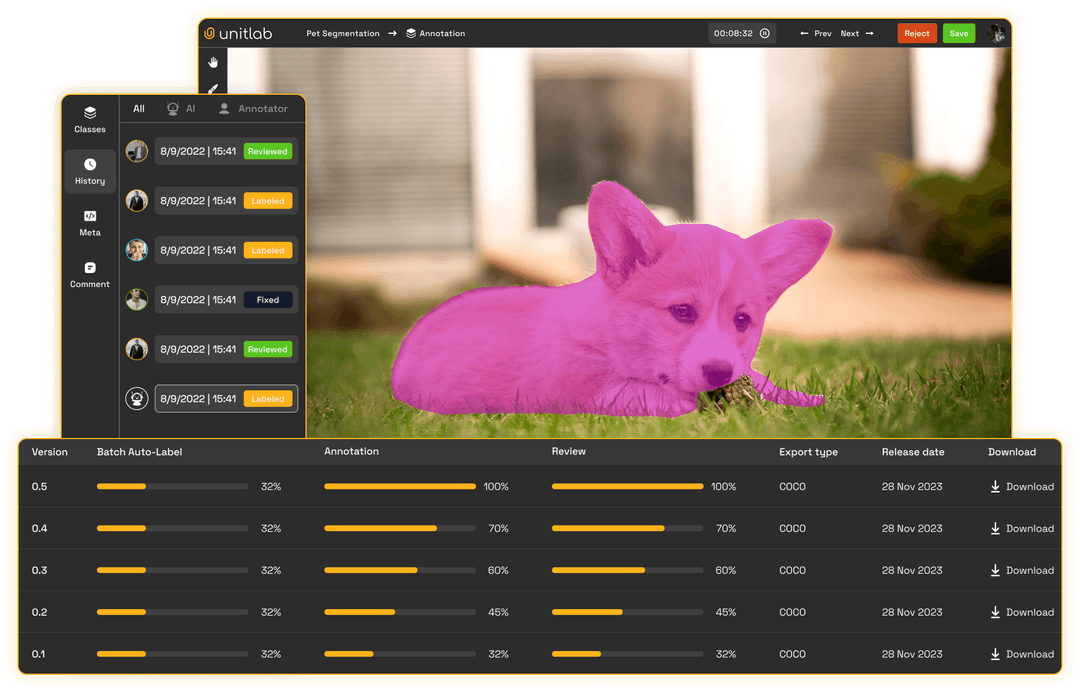Open the Classes panel in the sidebar

click(x=89, y=119)
